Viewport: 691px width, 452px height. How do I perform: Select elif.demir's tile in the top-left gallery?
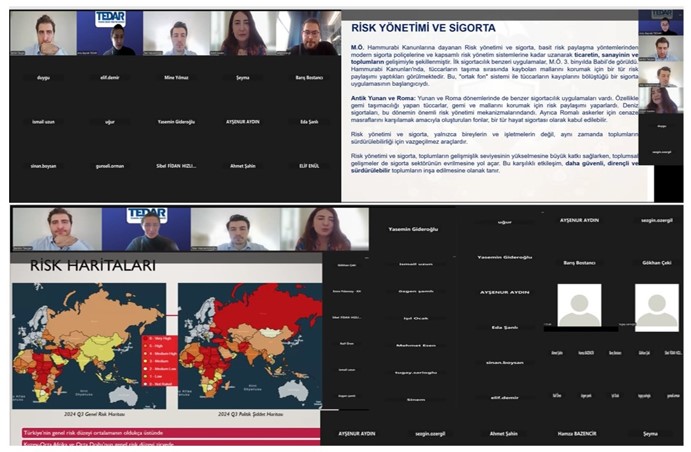pos(110,78)
